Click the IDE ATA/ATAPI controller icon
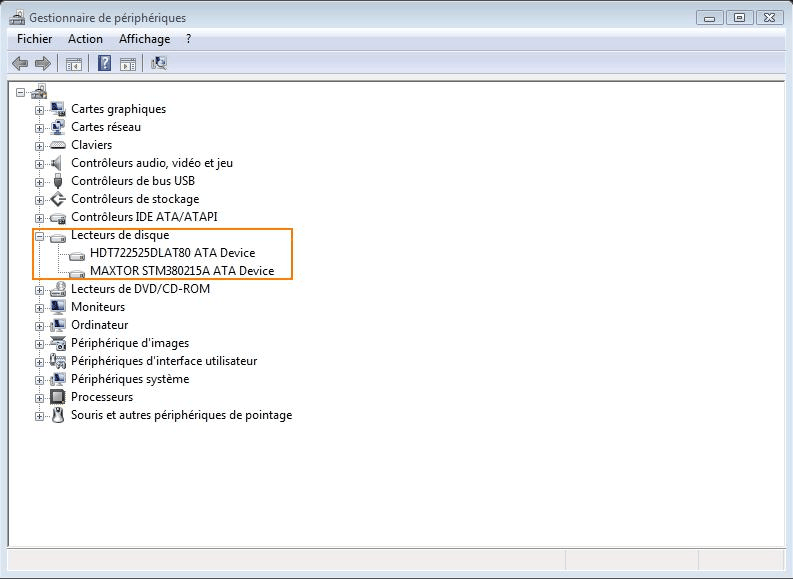This screenshot has width=793, height=579. [58, 218]
